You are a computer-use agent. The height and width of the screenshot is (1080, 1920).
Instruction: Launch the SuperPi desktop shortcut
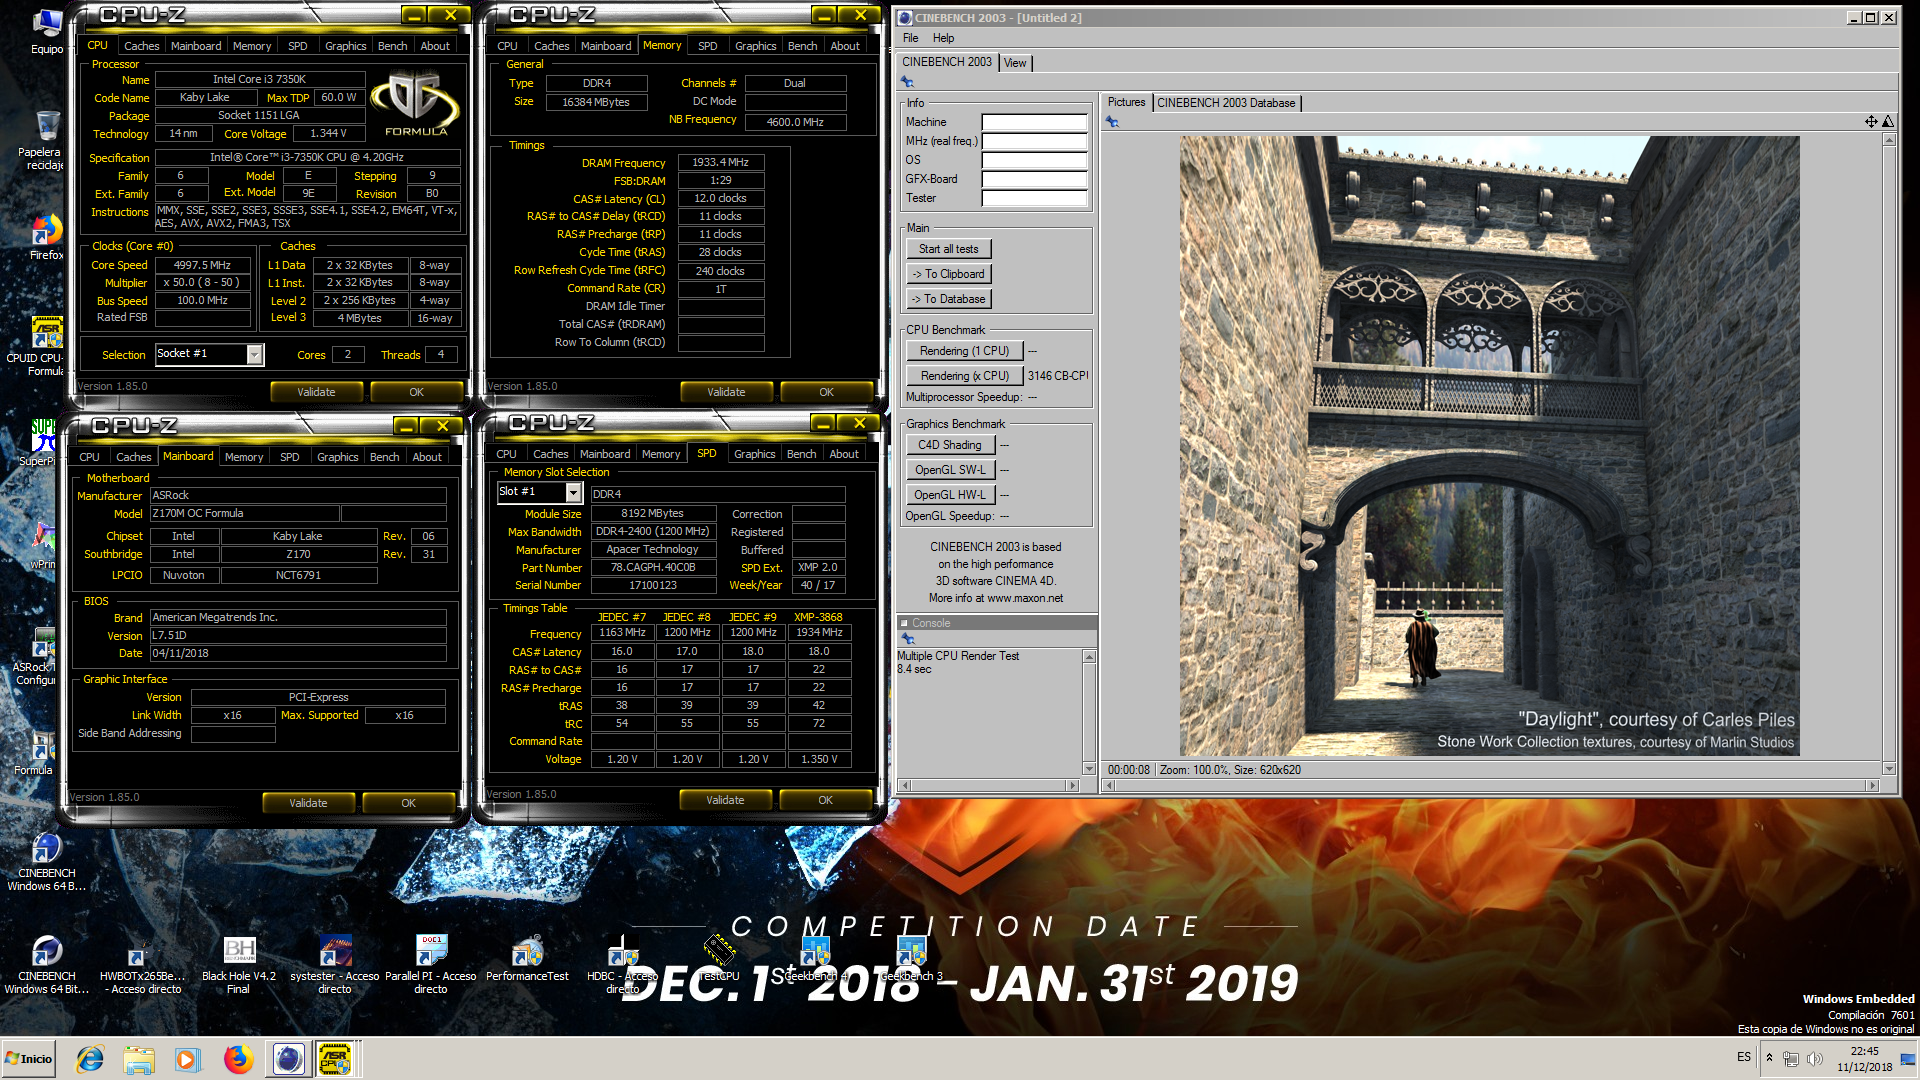44,443
